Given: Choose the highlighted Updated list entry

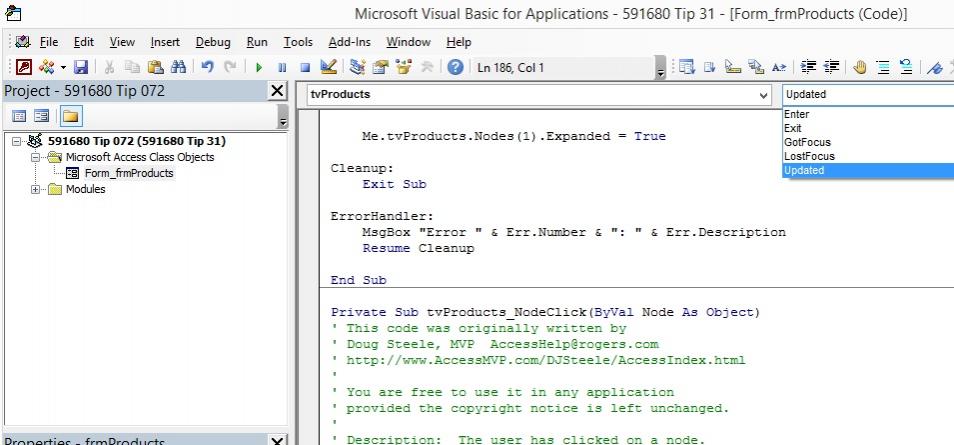Looking at the screenshot, I should 868,170.
